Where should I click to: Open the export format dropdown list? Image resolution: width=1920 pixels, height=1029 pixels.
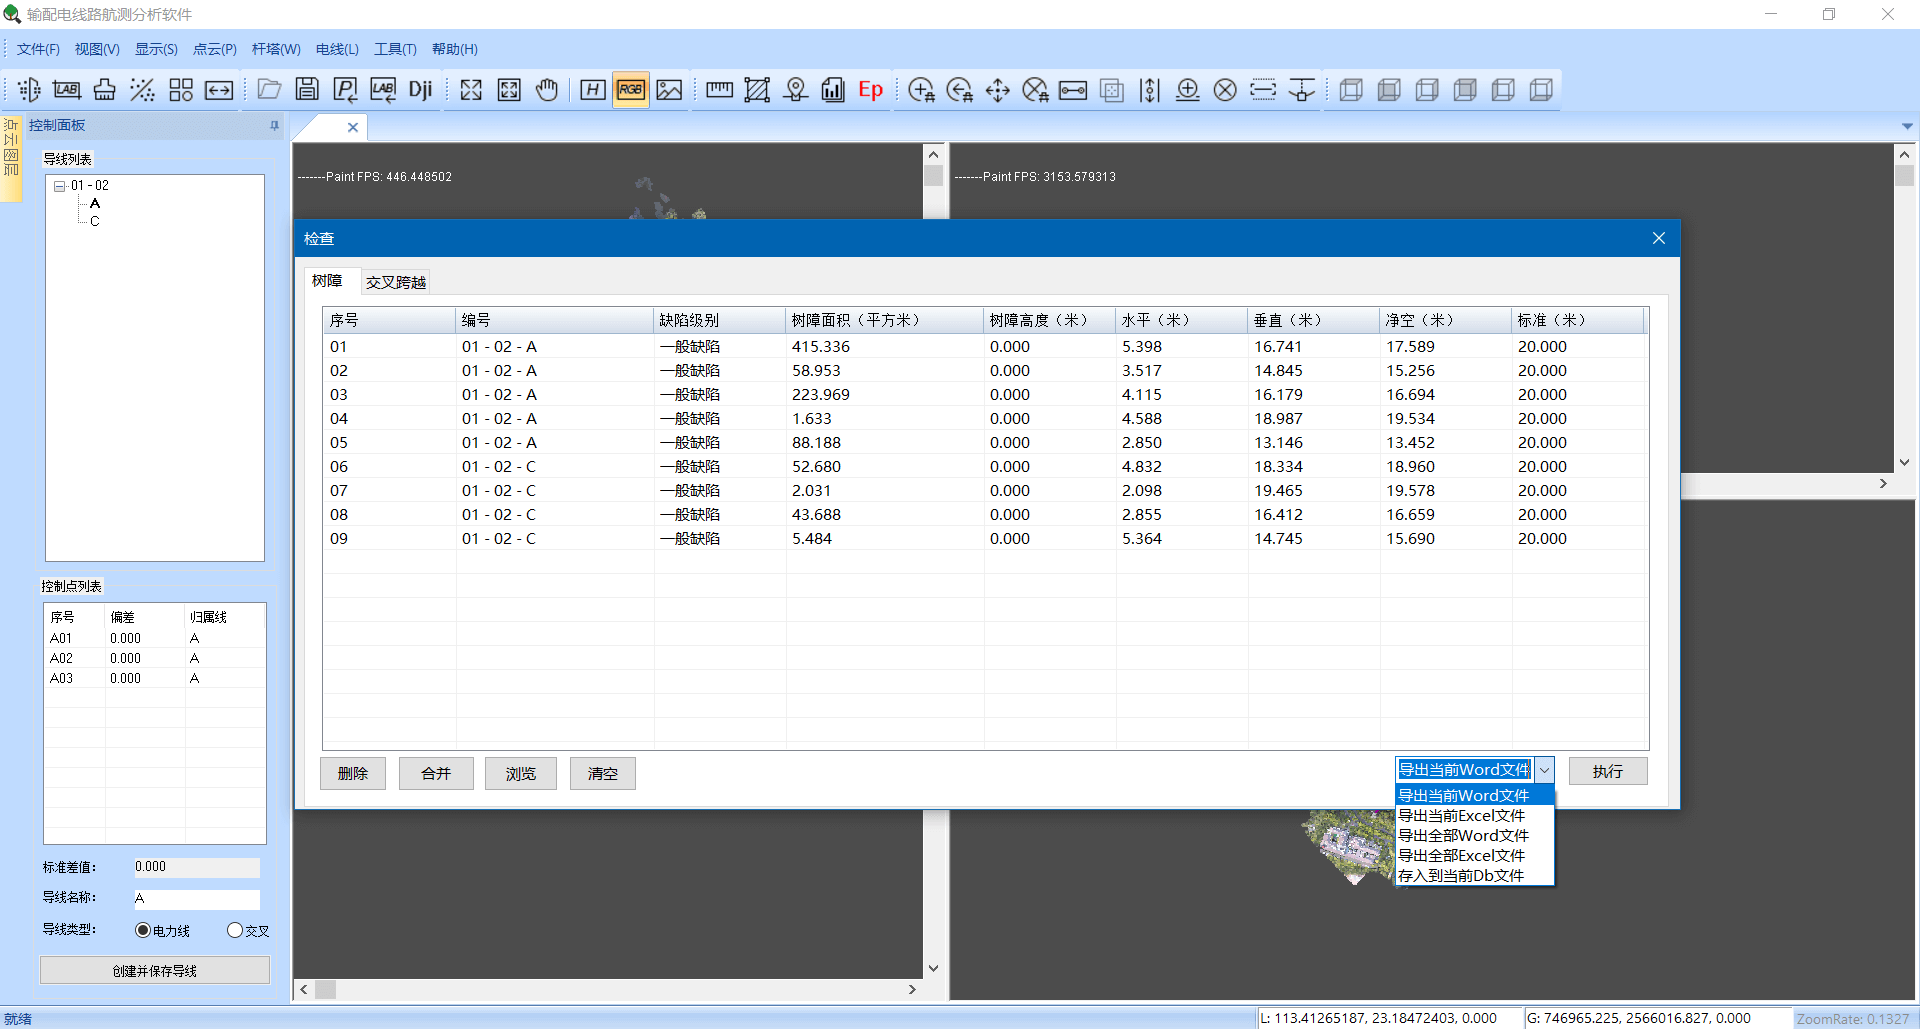[1546, 769]
